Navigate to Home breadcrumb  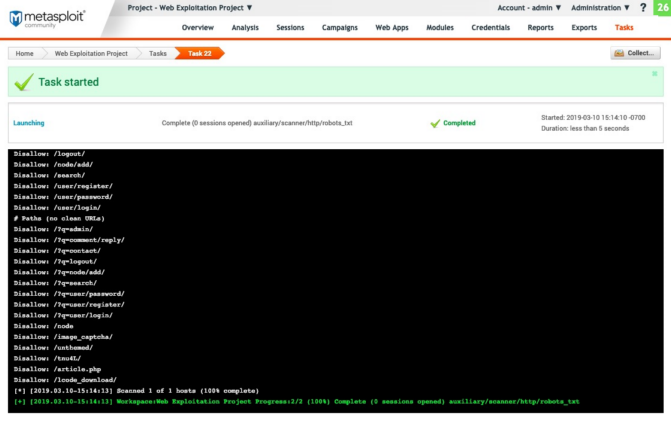pos(25,53)
